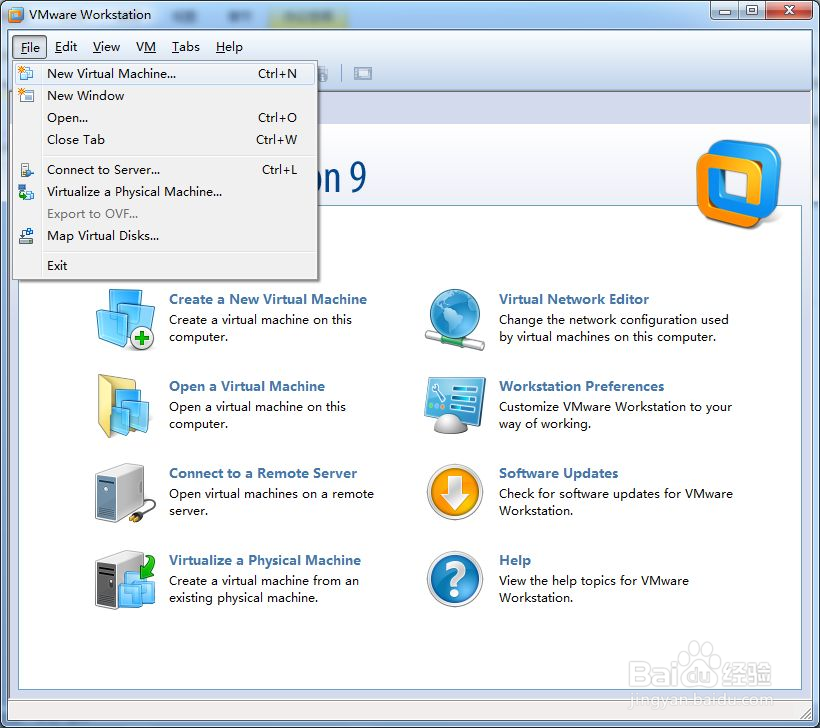Choose New Virtual Machine... from File menu
820x728 pixels.
point(165,74)
